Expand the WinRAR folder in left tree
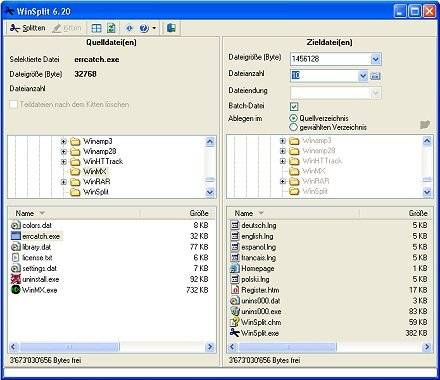 64,182
